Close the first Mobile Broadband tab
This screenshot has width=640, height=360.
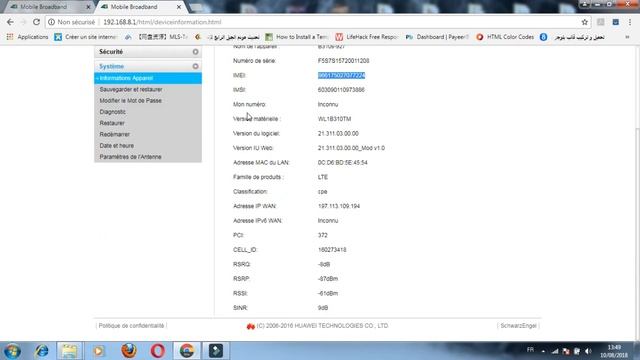coord(88,7)
